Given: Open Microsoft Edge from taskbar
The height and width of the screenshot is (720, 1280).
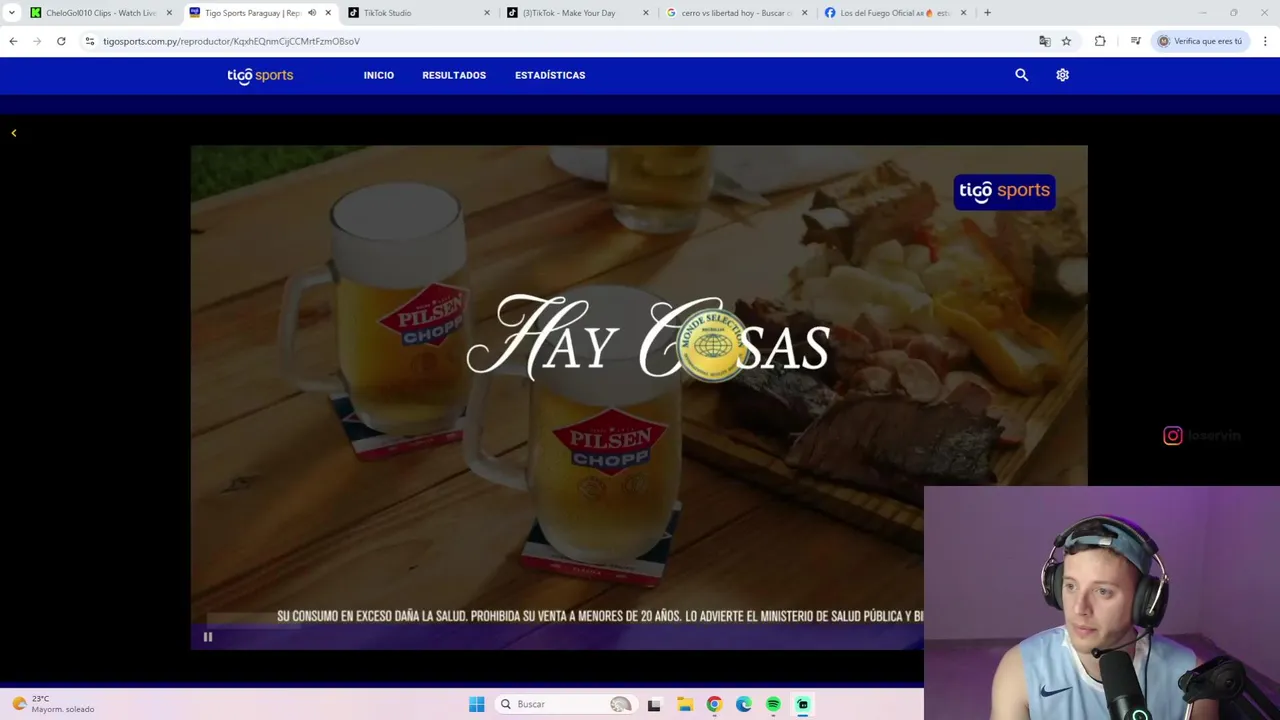Looking at the screenshot, I should click(x=744, y=704).
